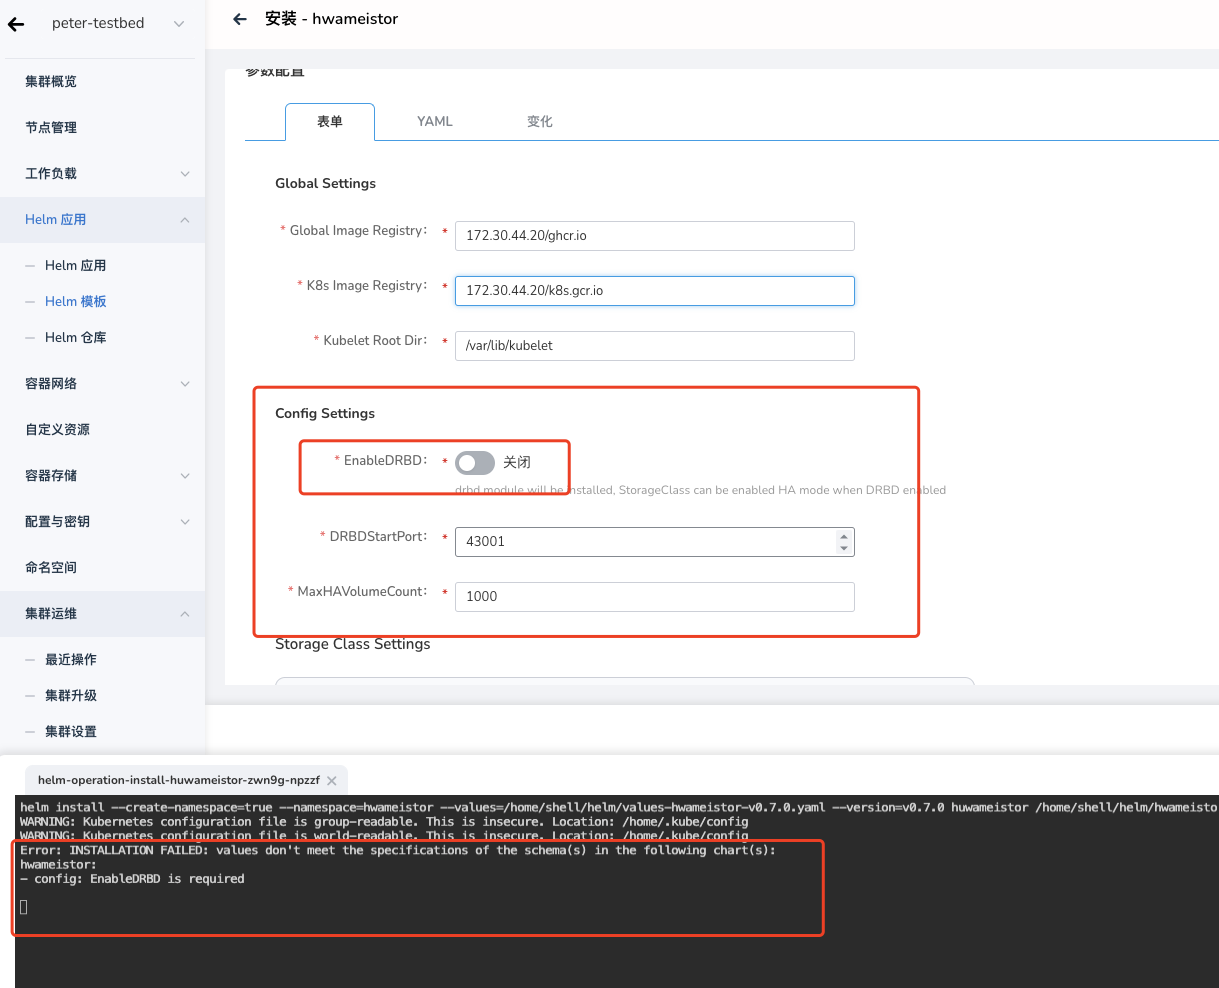Viewport: 1219px width, 988px height.
Task: Click the black back arrow above the sidebar
Action: [15, 23]
